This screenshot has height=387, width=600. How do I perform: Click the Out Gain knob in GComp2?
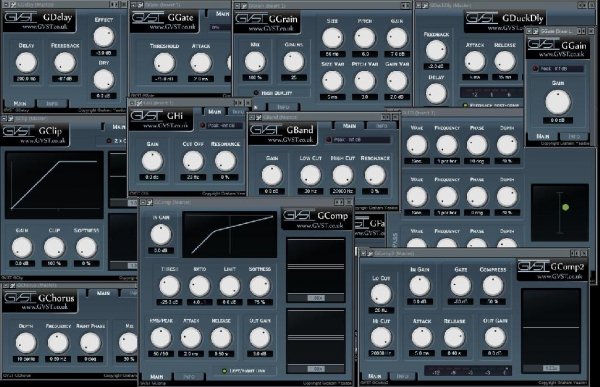(495, 338)
